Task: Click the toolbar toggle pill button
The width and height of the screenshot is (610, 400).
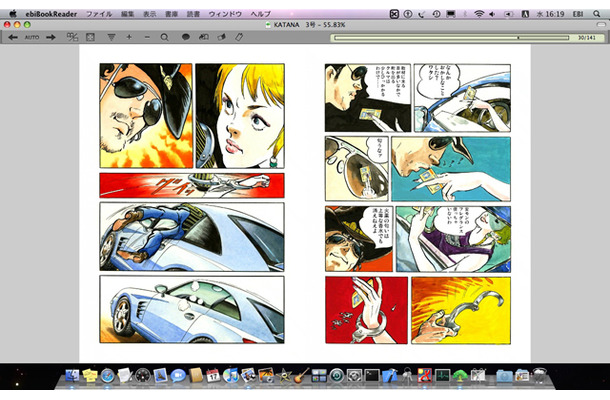Action: 601,25
